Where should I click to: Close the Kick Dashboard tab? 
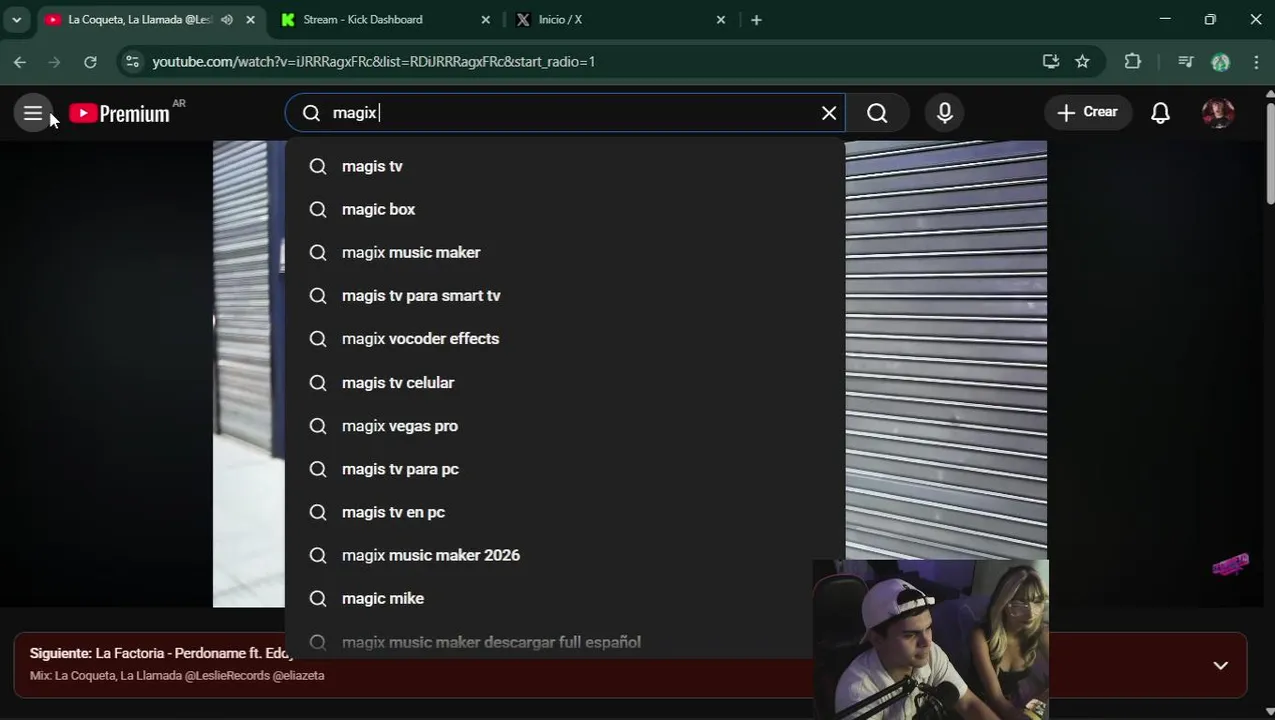(x=486, y=19)
